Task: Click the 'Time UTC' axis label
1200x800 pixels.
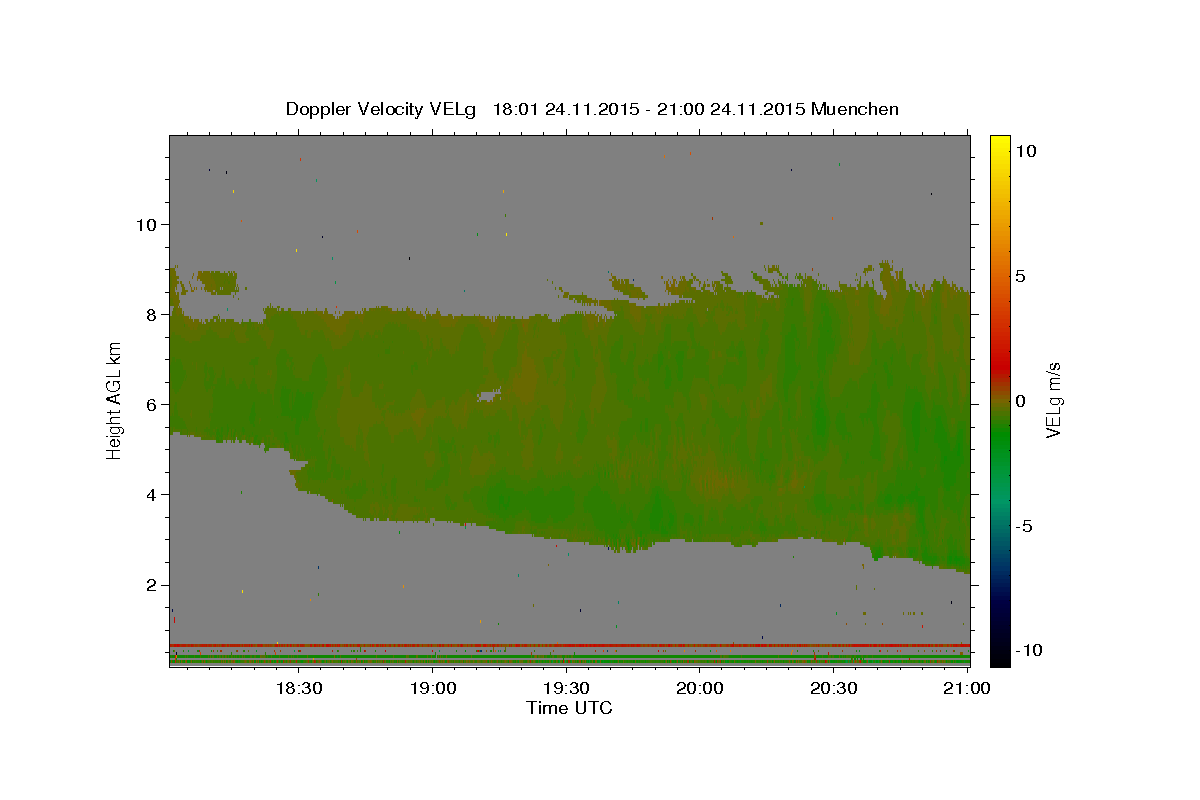Action: click(569, 708)
